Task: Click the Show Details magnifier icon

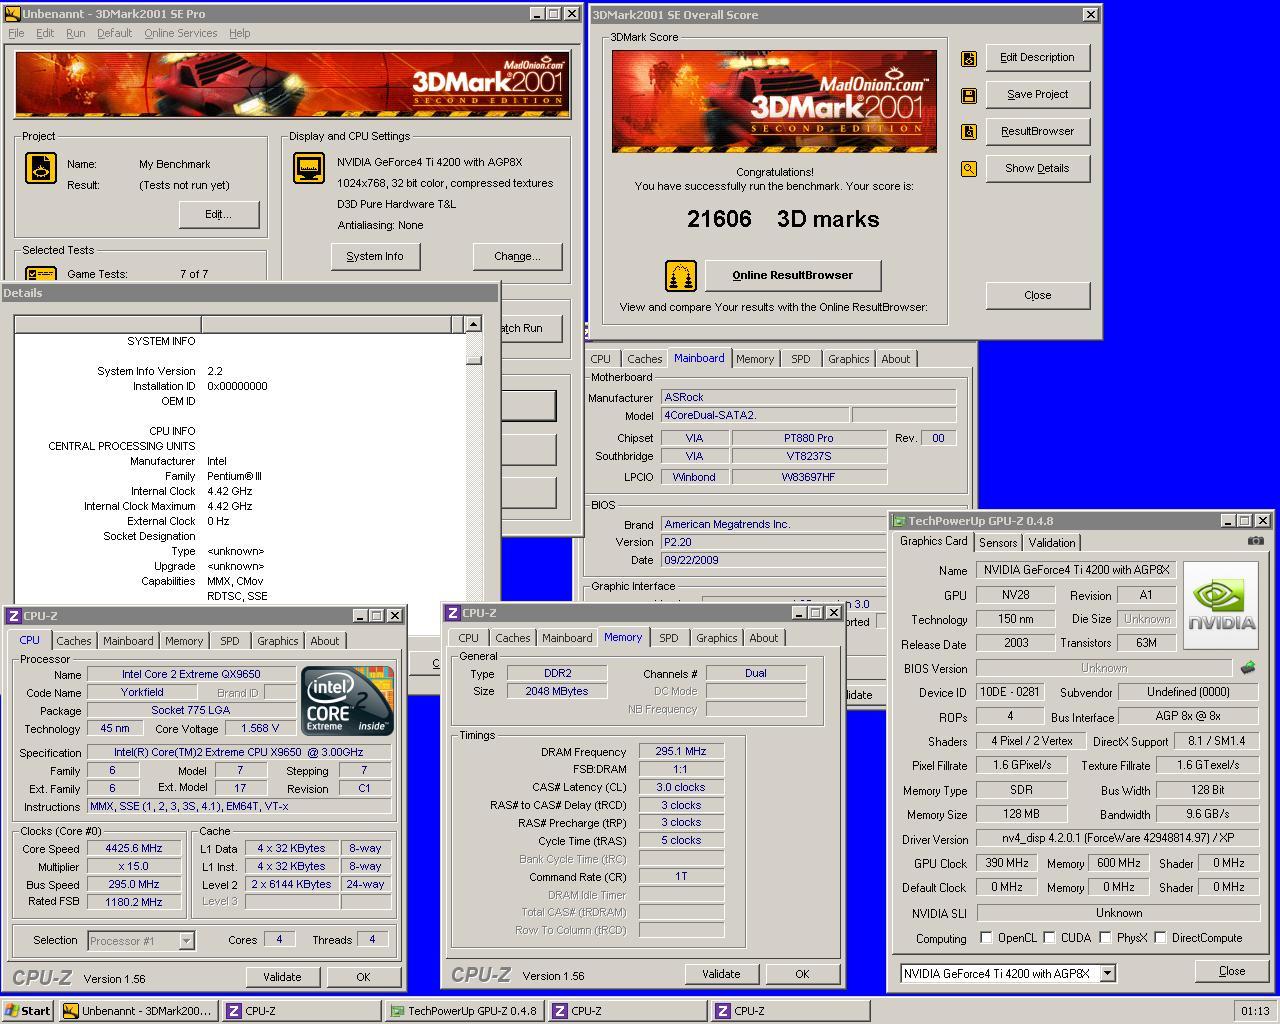Action: click(x=968, y=169)
